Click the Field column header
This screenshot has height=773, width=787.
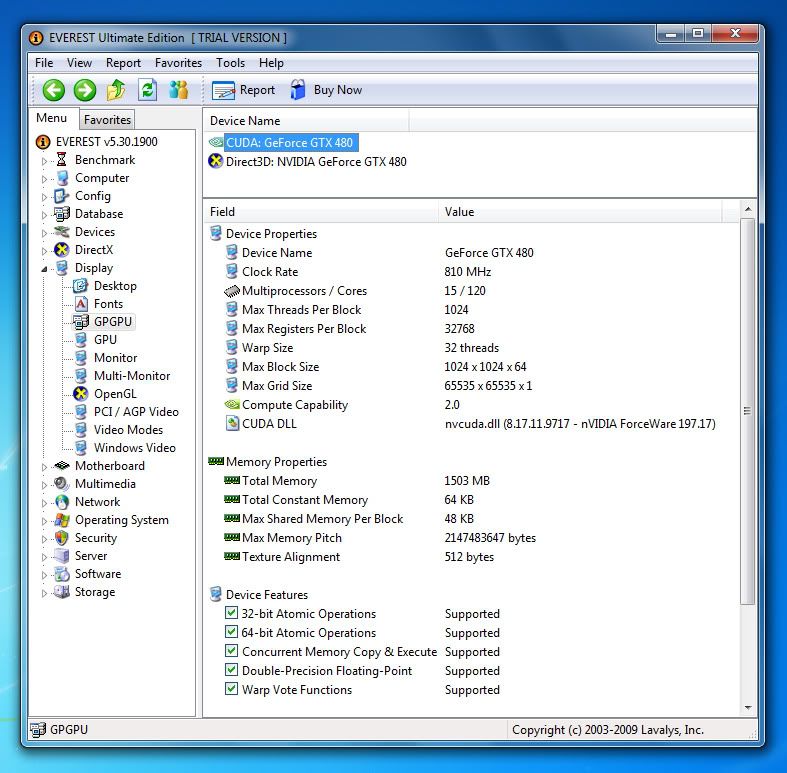point(321,212)
